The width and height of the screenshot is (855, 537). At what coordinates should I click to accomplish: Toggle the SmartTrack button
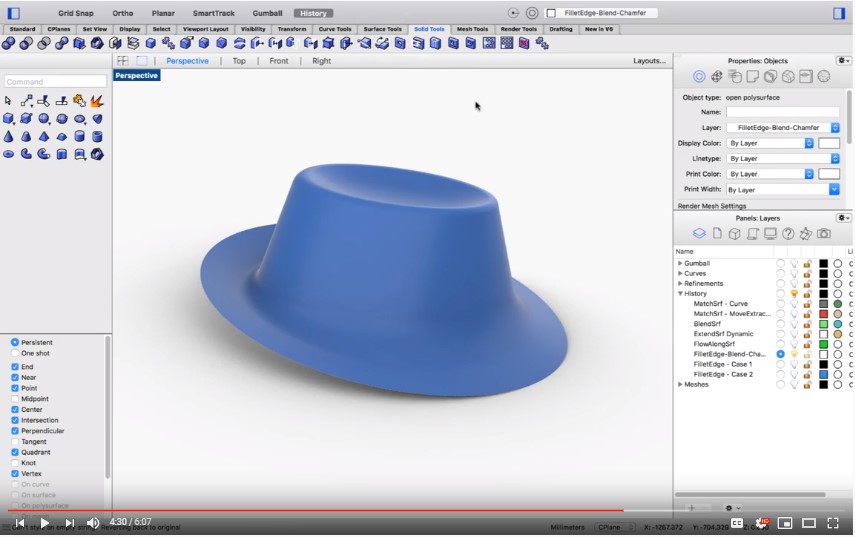(214, 13)
